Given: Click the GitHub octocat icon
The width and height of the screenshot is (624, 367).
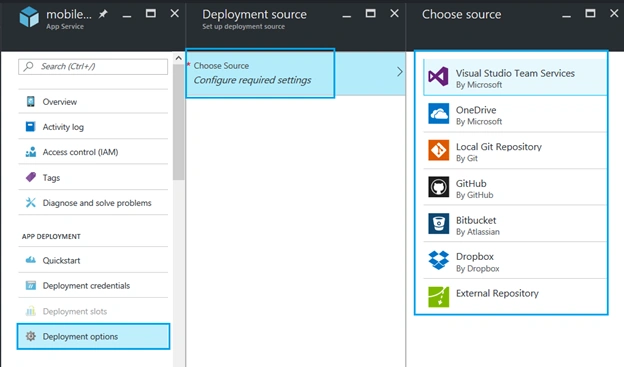Looking at the screenshot, I should tap(439, 187).
